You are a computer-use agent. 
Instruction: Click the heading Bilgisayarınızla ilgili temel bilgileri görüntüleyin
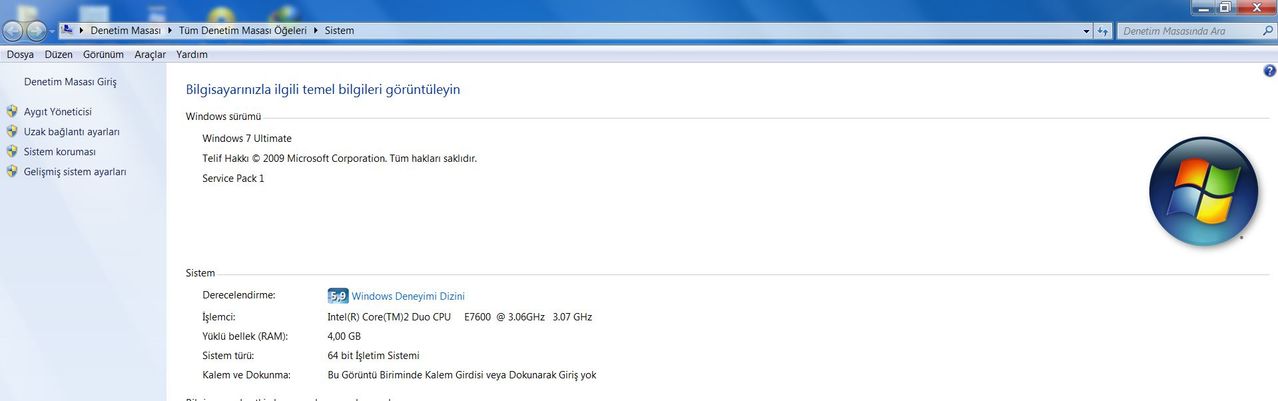[323, 89]
